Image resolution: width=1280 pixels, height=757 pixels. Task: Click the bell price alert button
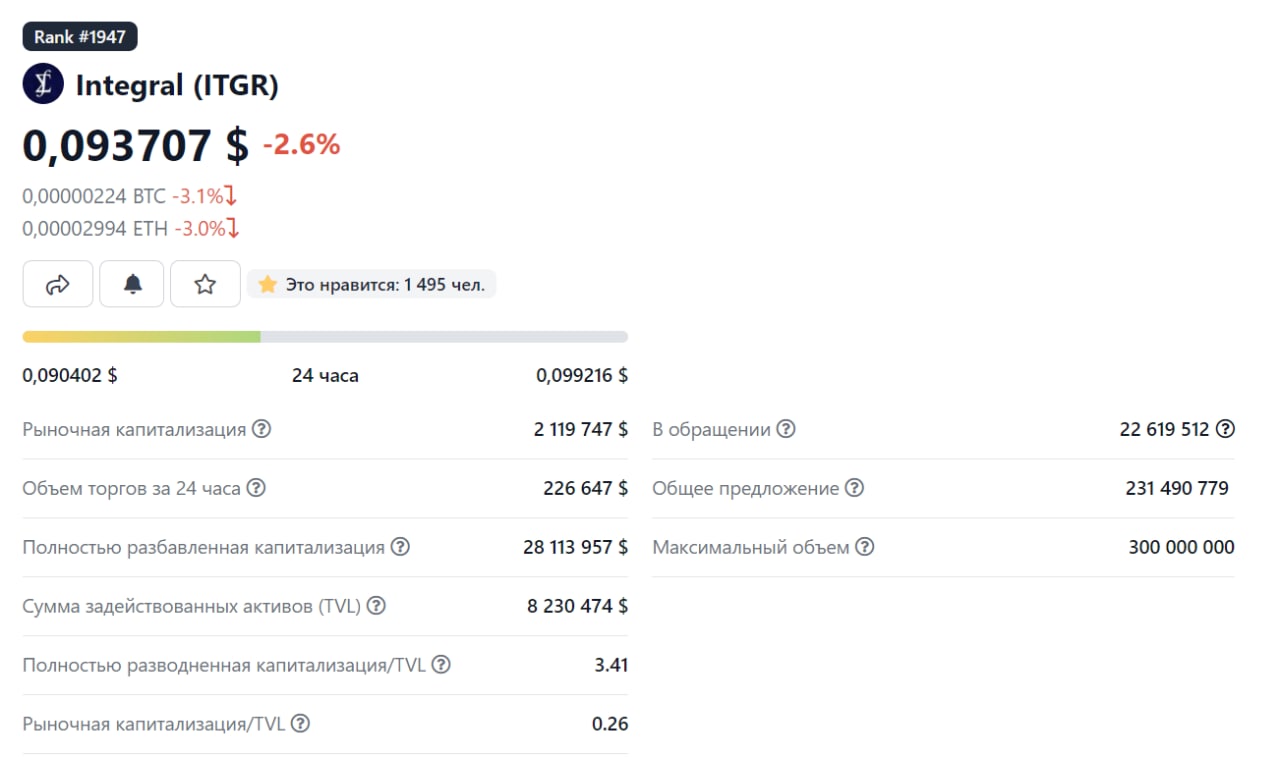(132, 284)
